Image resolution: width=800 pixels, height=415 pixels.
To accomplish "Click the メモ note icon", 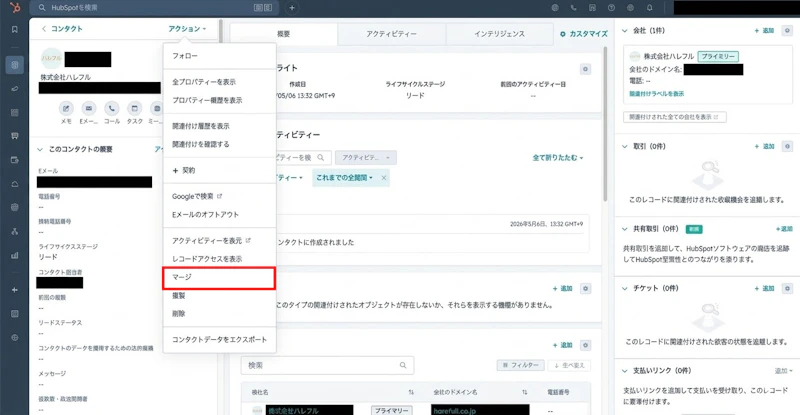I will point(66,108).
